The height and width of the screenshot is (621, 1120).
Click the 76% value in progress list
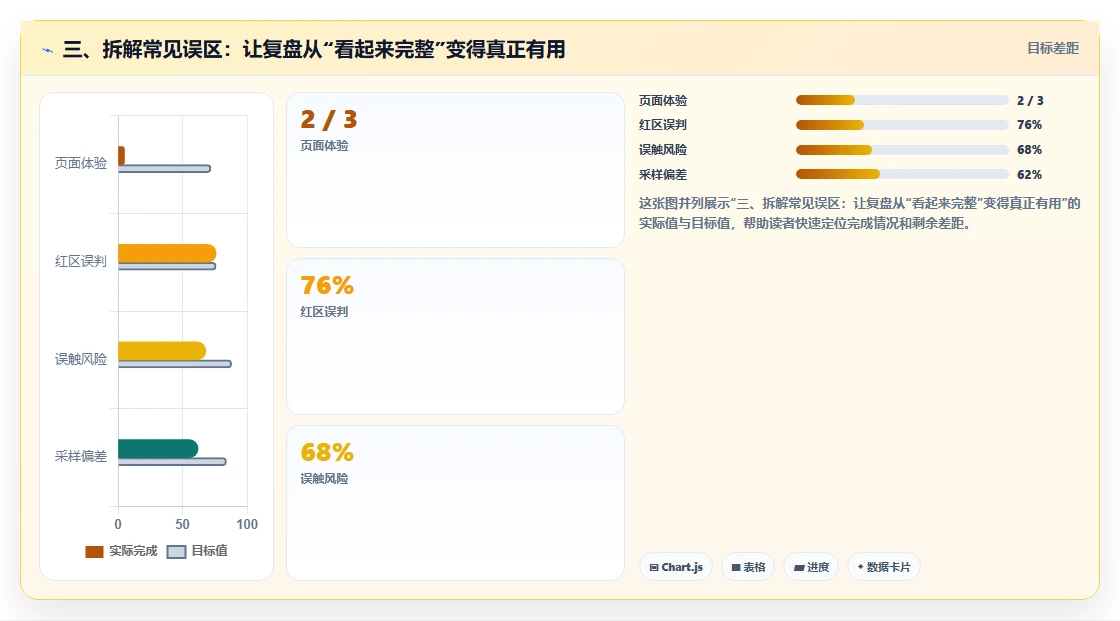click(1029, 125)
